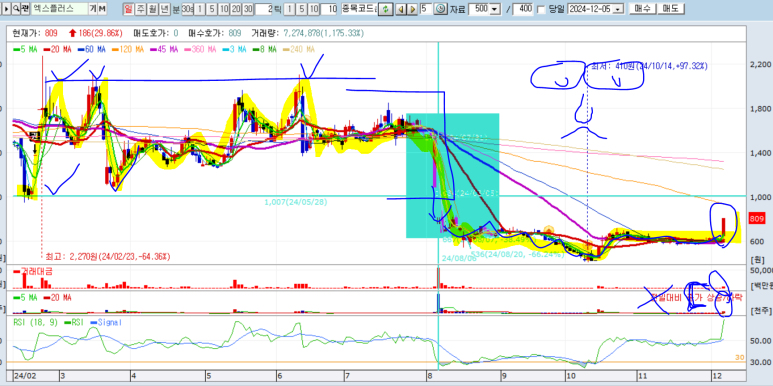The height and width of the screenshot is (386, 773).
Task: Click the clock timer icon
Action: pyautogui.click(x=440, y=9)
